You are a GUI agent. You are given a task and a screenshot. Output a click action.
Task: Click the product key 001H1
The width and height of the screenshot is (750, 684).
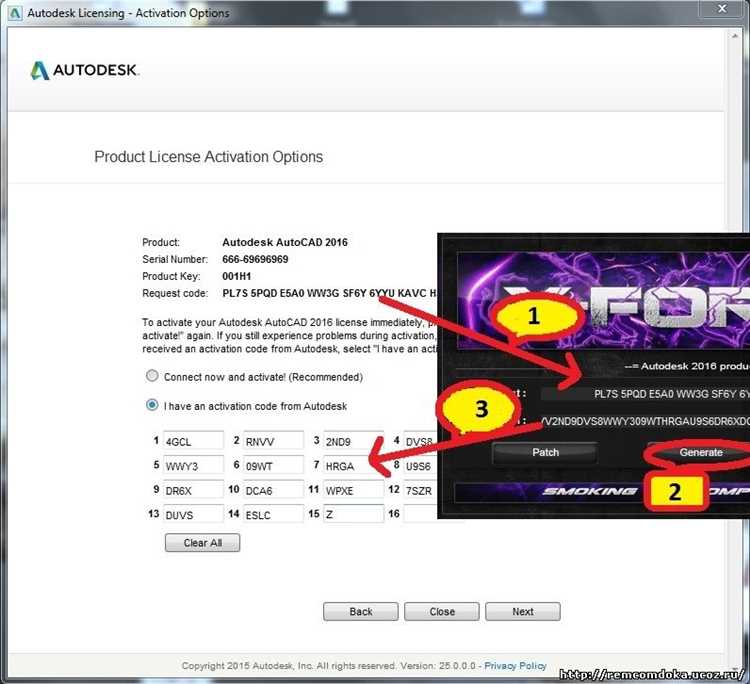(x=236, y=276)
